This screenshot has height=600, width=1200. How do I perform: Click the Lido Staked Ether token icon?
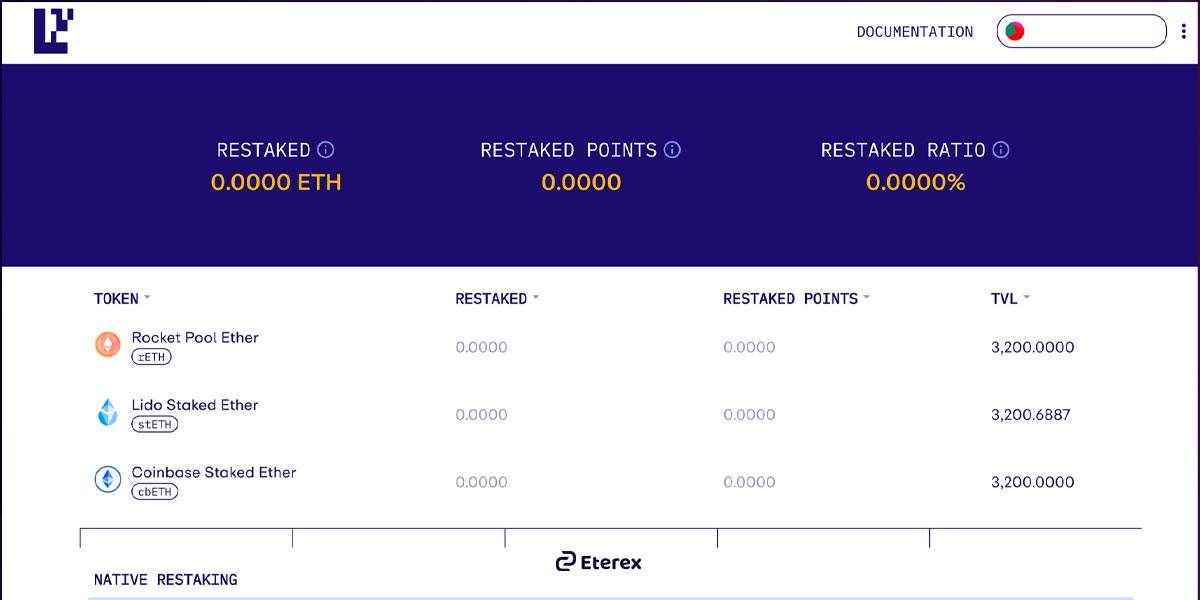click(107, 412)
